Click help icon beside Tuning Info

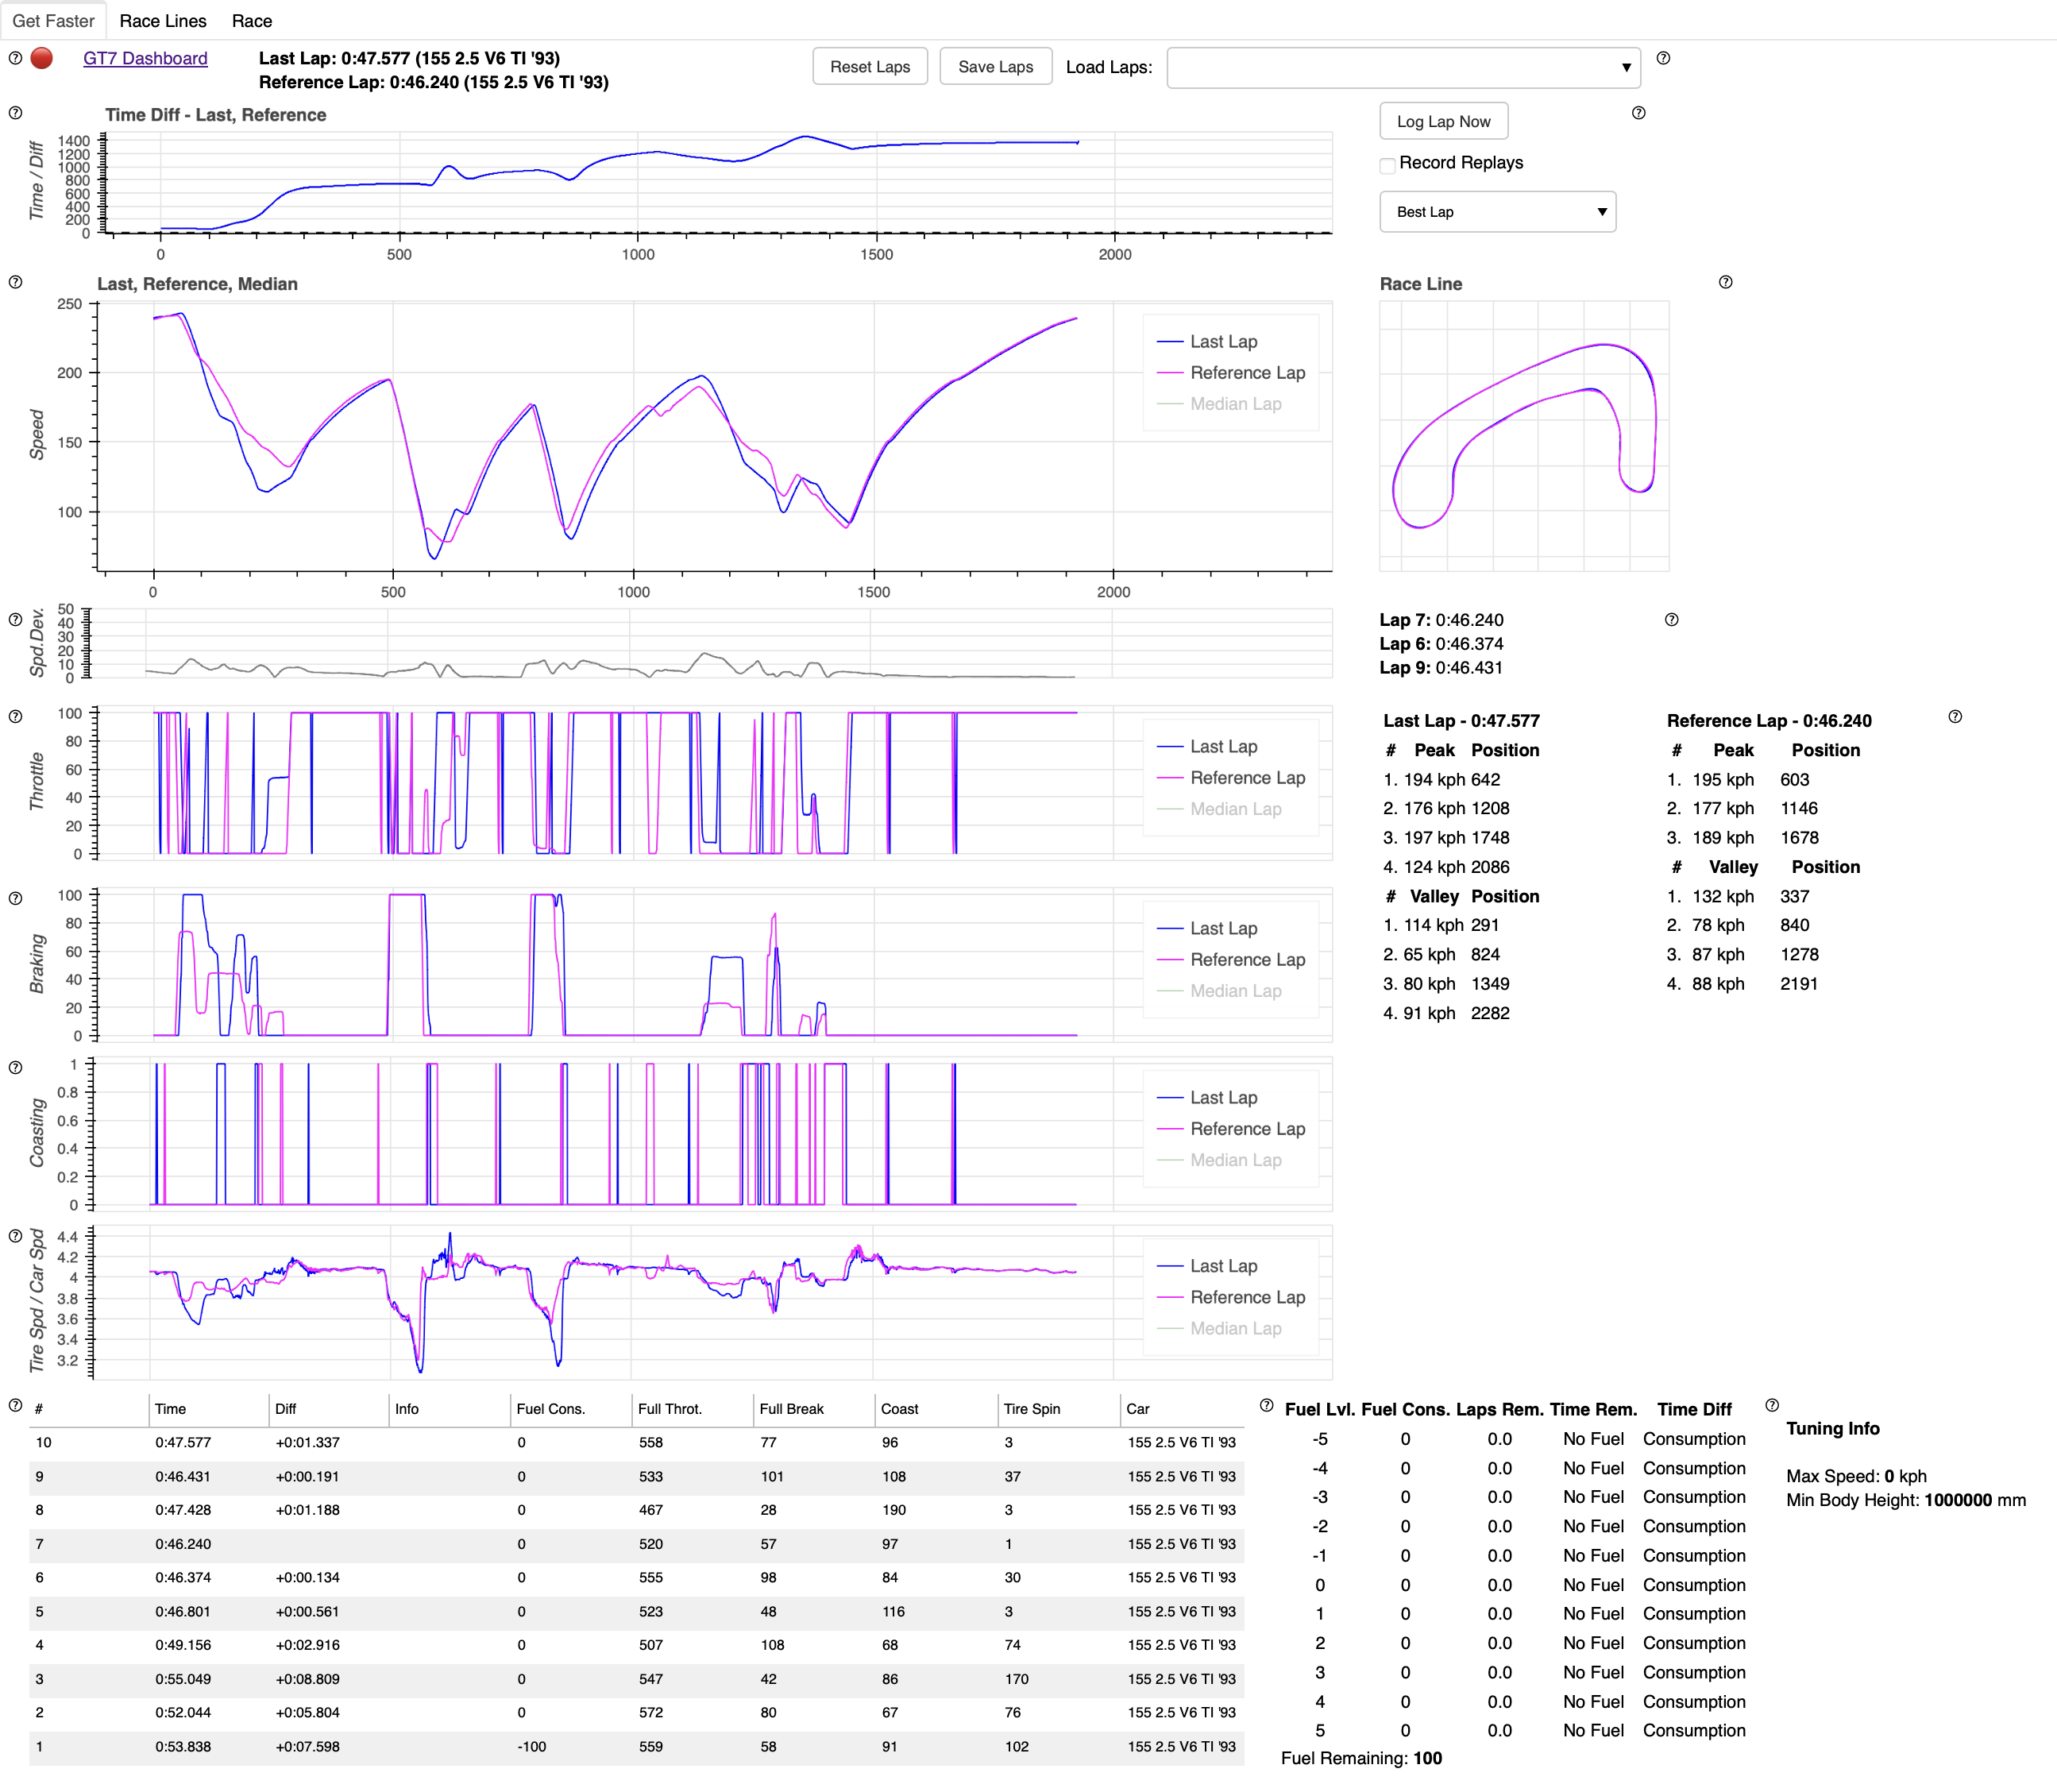click(x=1772, y=1405)
